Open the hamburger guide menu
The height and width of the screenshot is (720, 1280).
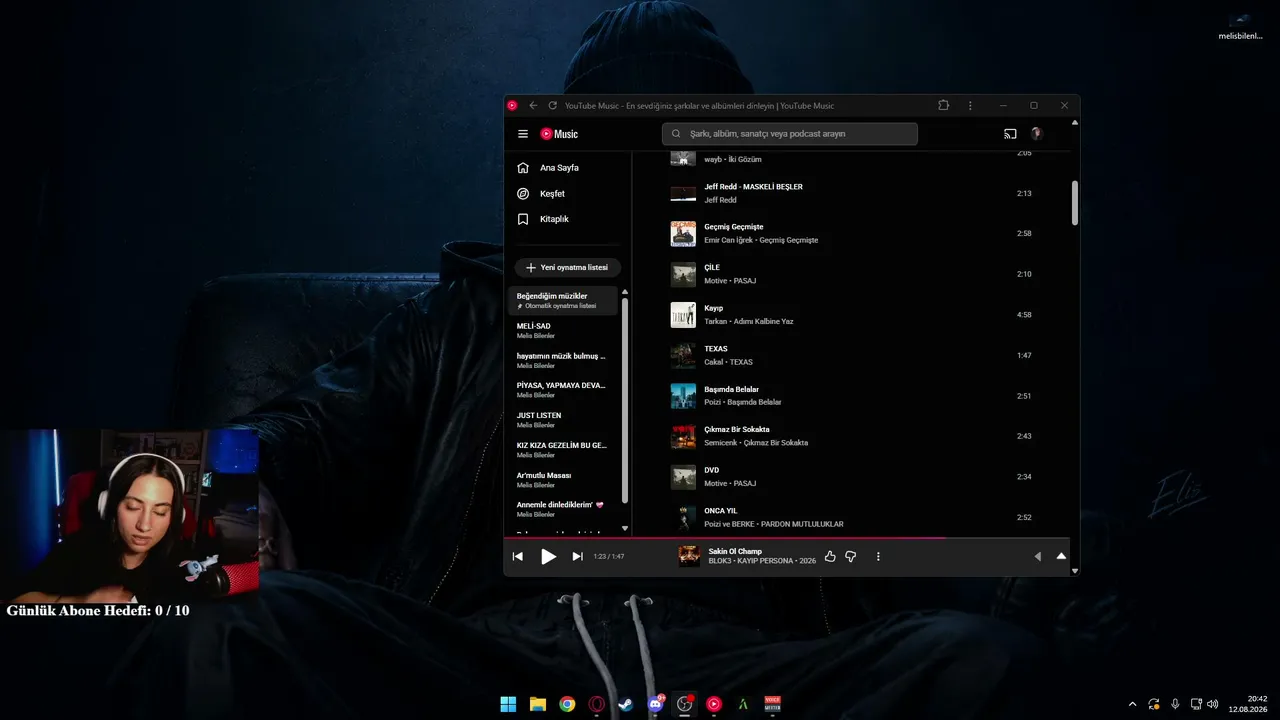[x=523, y=134]
